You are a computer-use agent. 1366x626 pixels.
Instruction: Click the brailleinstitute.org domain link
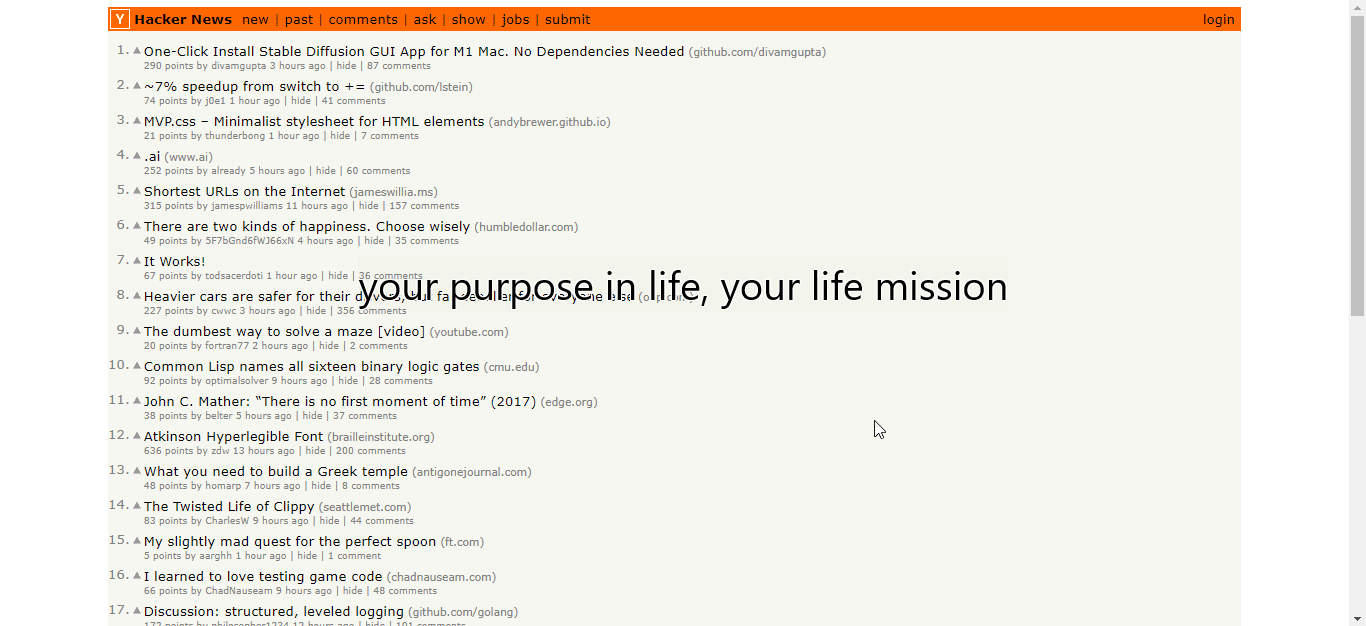[381, 437]
